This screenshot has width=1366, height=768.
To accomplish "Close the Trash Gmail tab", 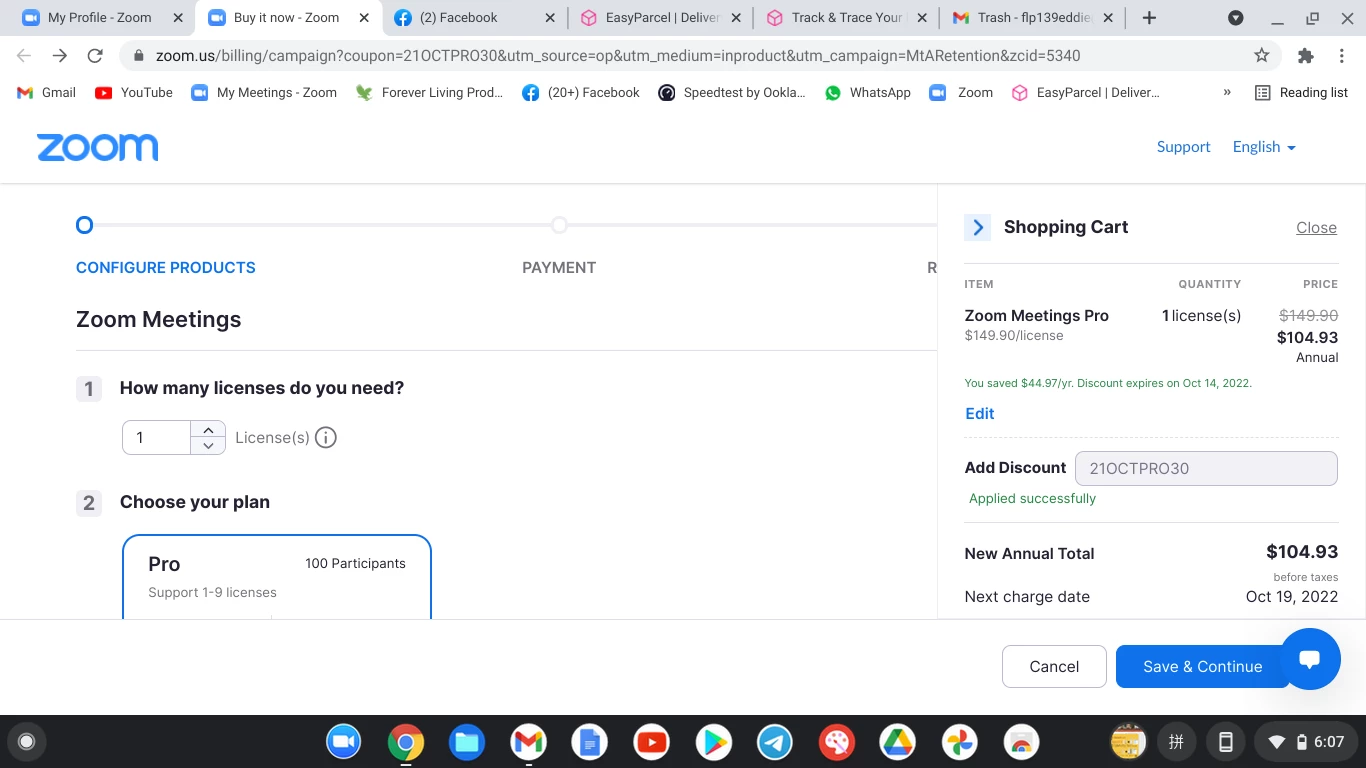I will (1107, 18).
